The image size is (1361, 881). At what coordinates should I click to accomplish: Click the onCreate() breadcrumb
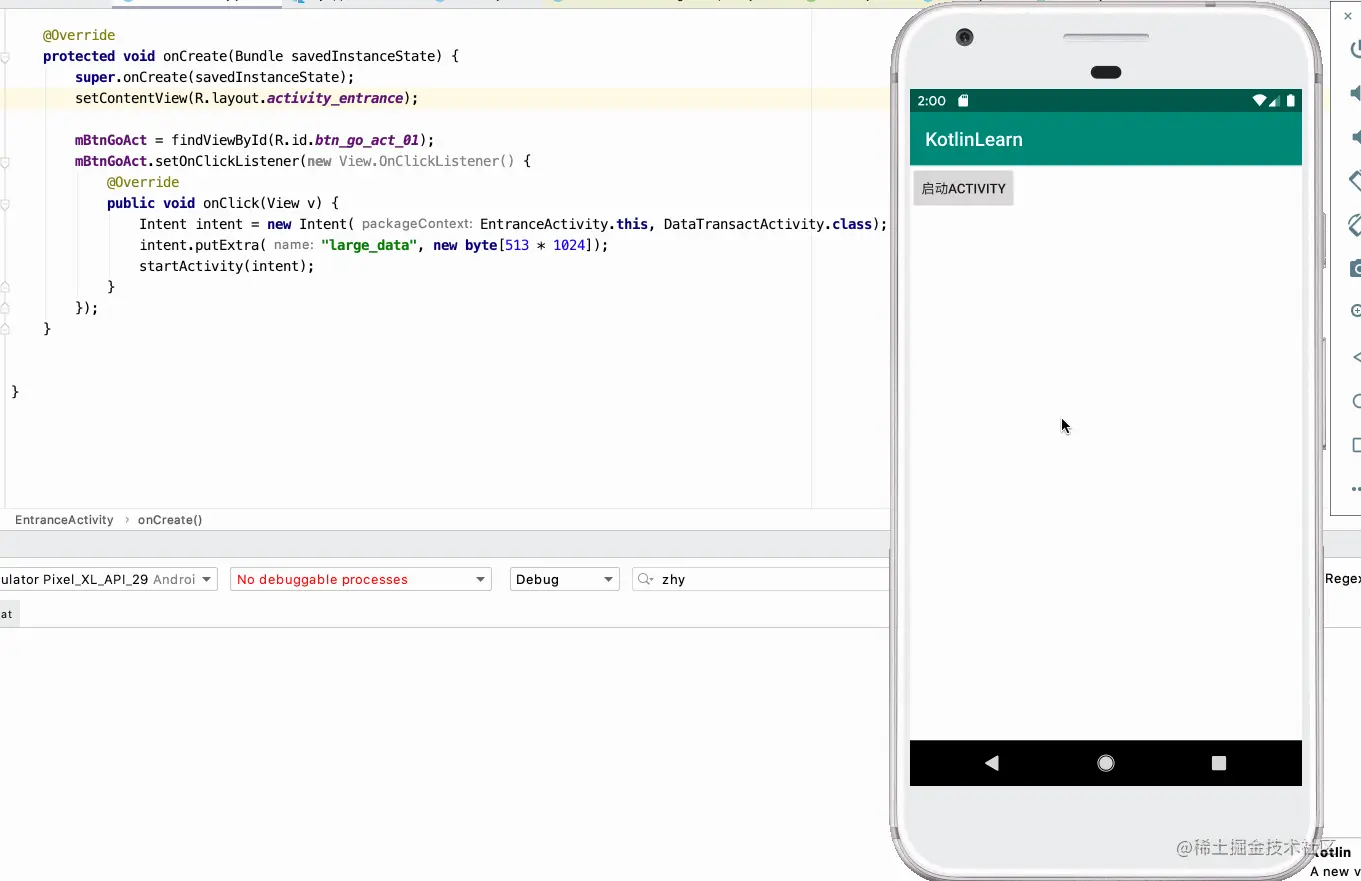point(170,520)
